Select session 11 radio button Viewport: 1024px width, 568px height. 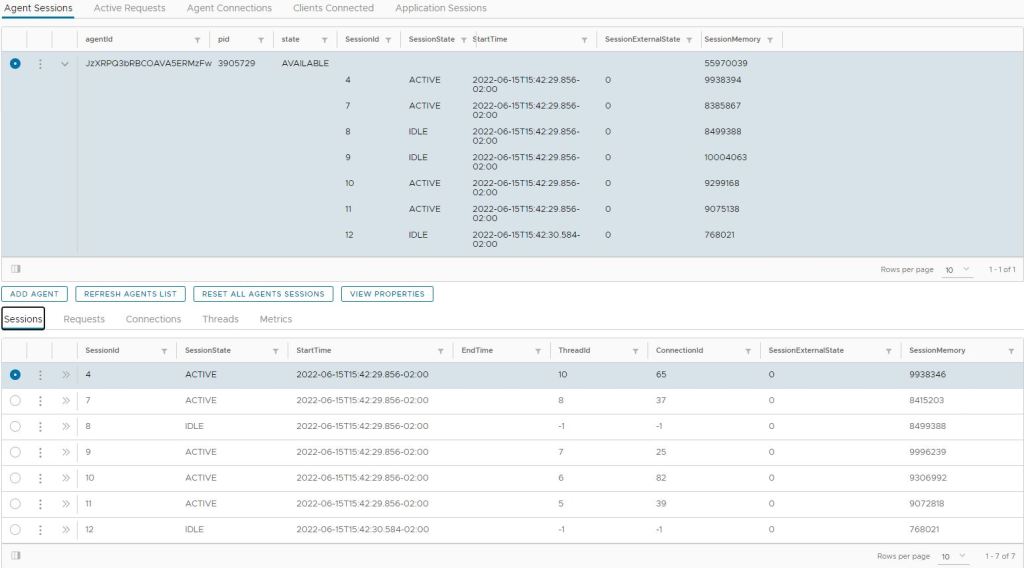click(15, 504)
